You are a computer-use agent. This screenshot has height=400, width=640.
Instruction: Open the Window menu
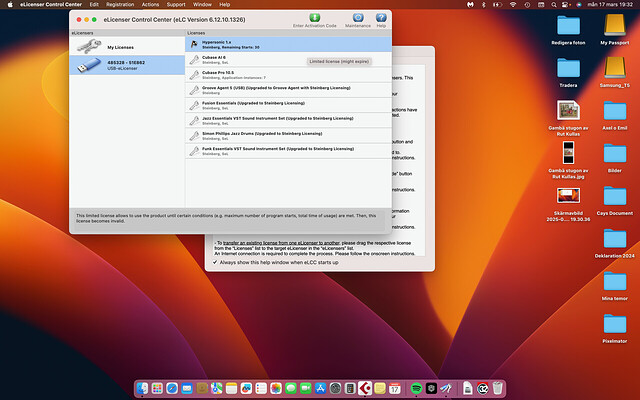pyautogui.click(x=202, y=4)
